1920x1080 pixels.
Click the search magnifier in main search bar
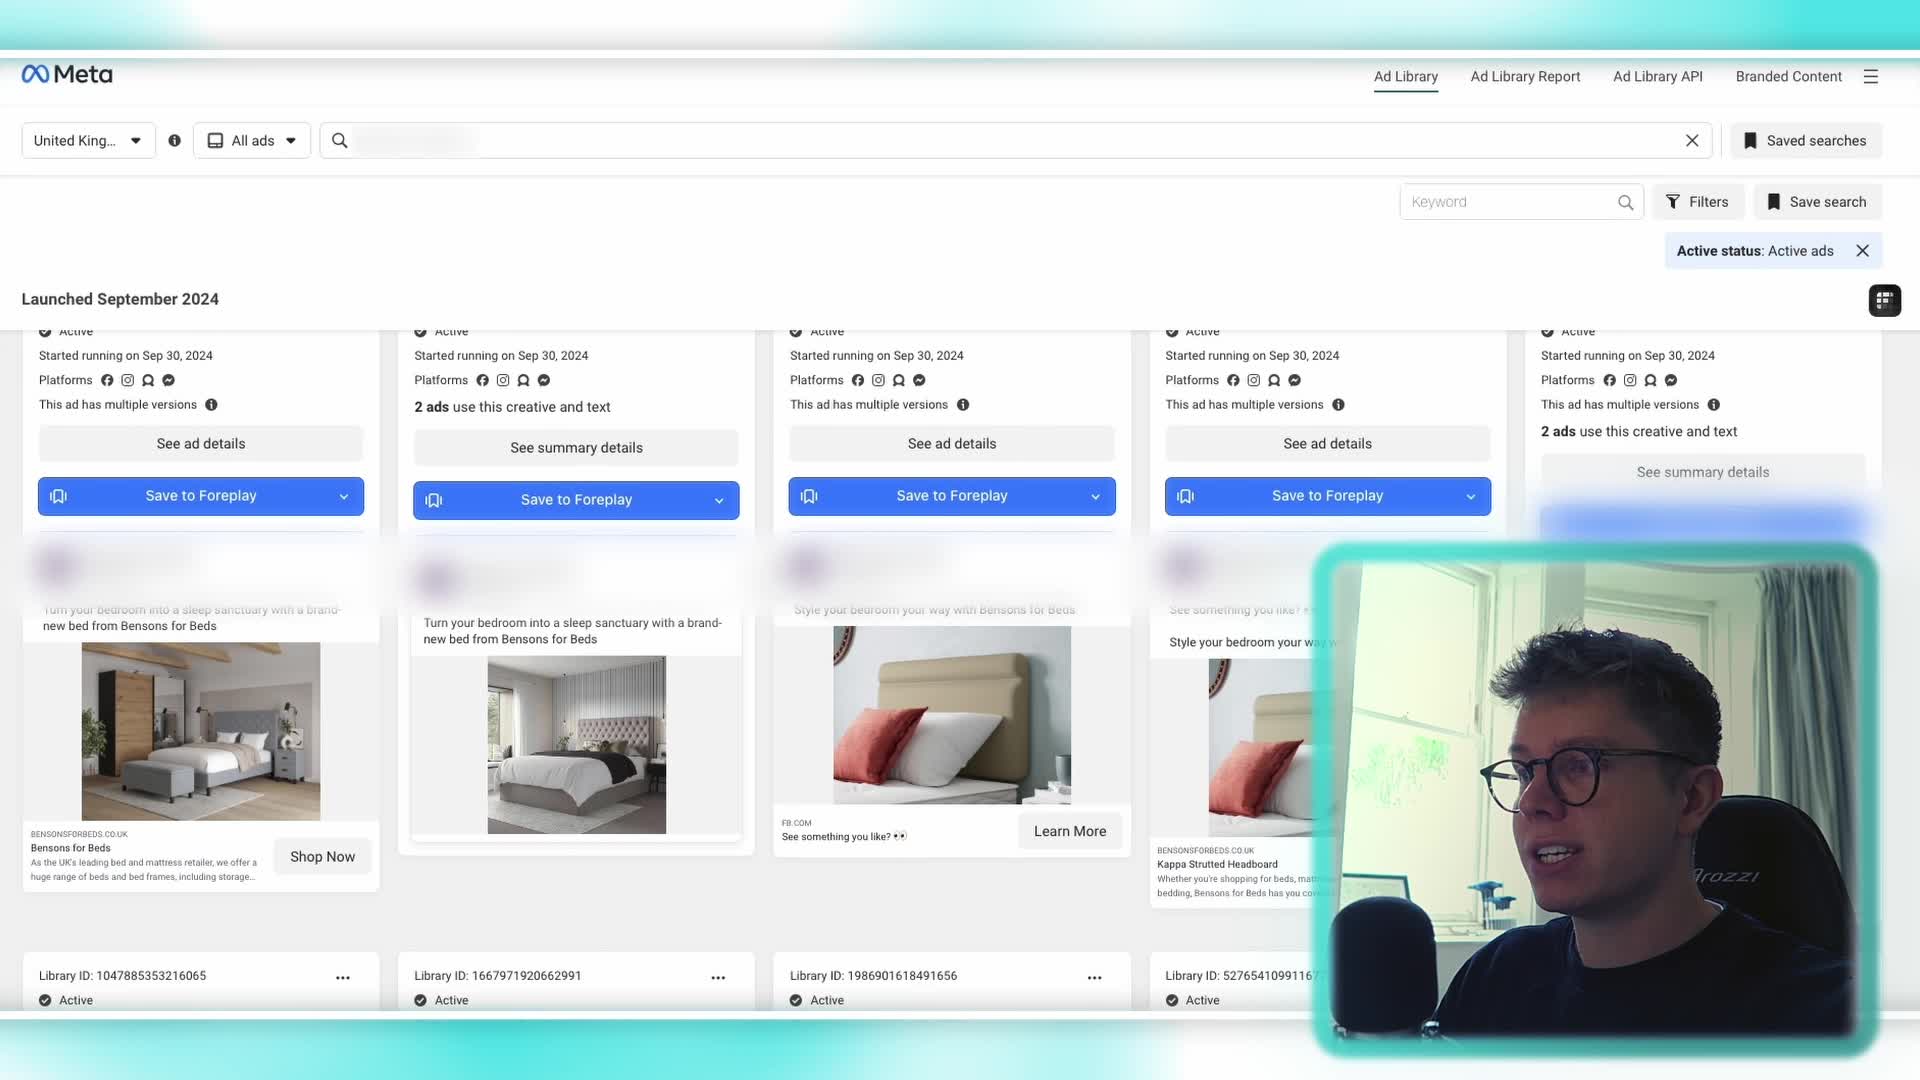coord(340,141)
